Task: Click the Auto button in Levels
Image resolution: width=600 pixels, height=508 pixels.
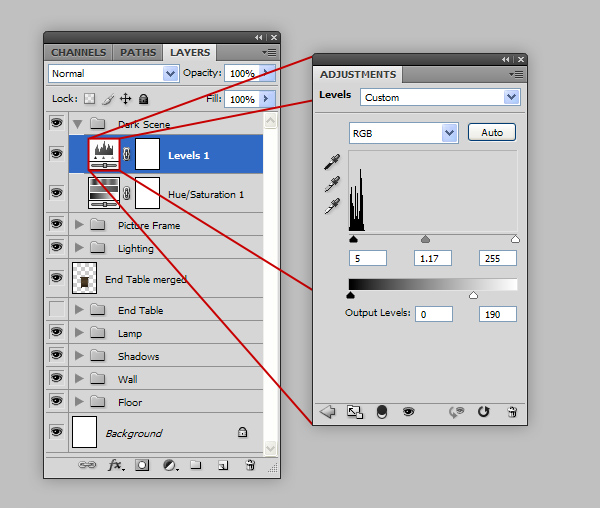Action: pyautogui.click(x=491, y=132)
